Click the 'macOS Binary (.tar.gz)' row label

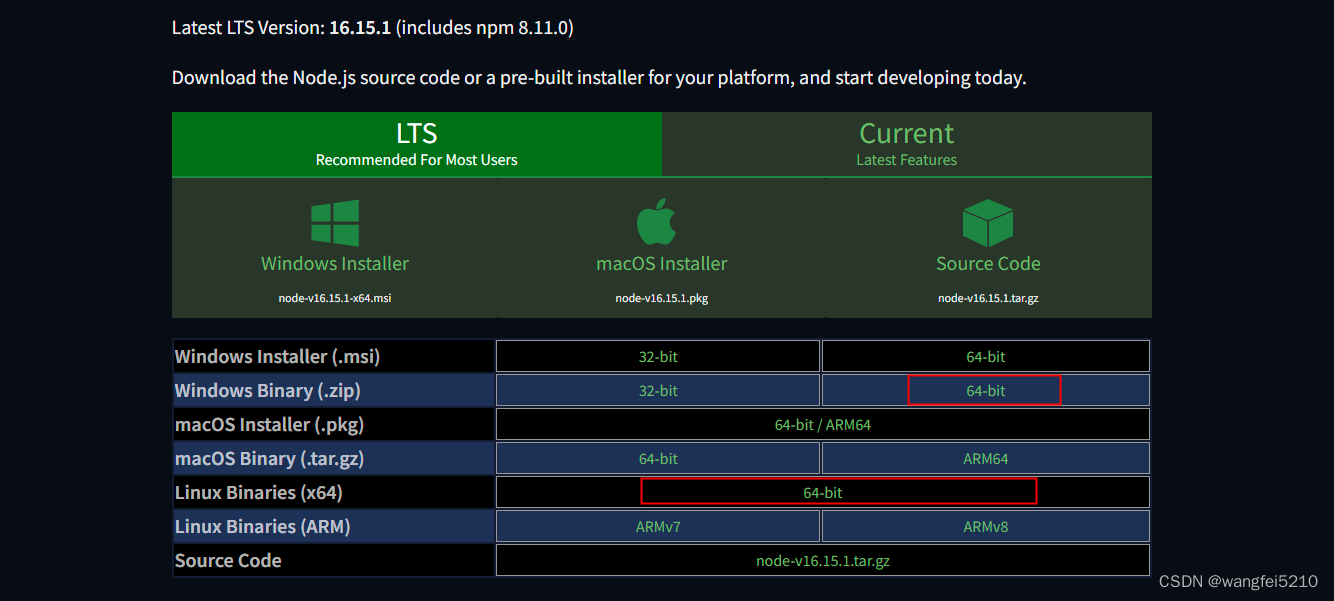tap(270, 459)
